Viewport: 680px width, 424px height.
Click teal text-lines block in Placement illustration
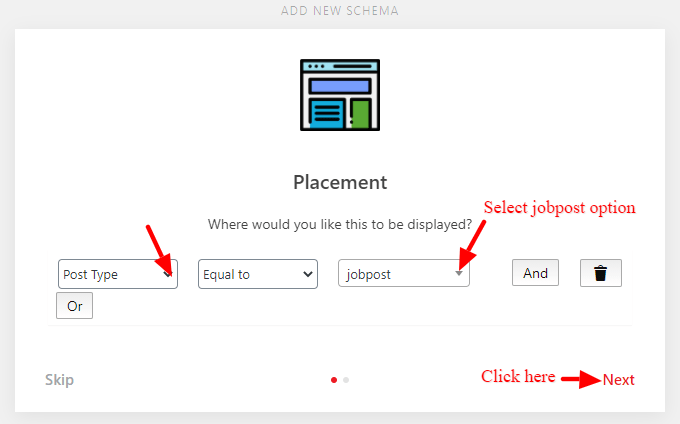(327, 114)
